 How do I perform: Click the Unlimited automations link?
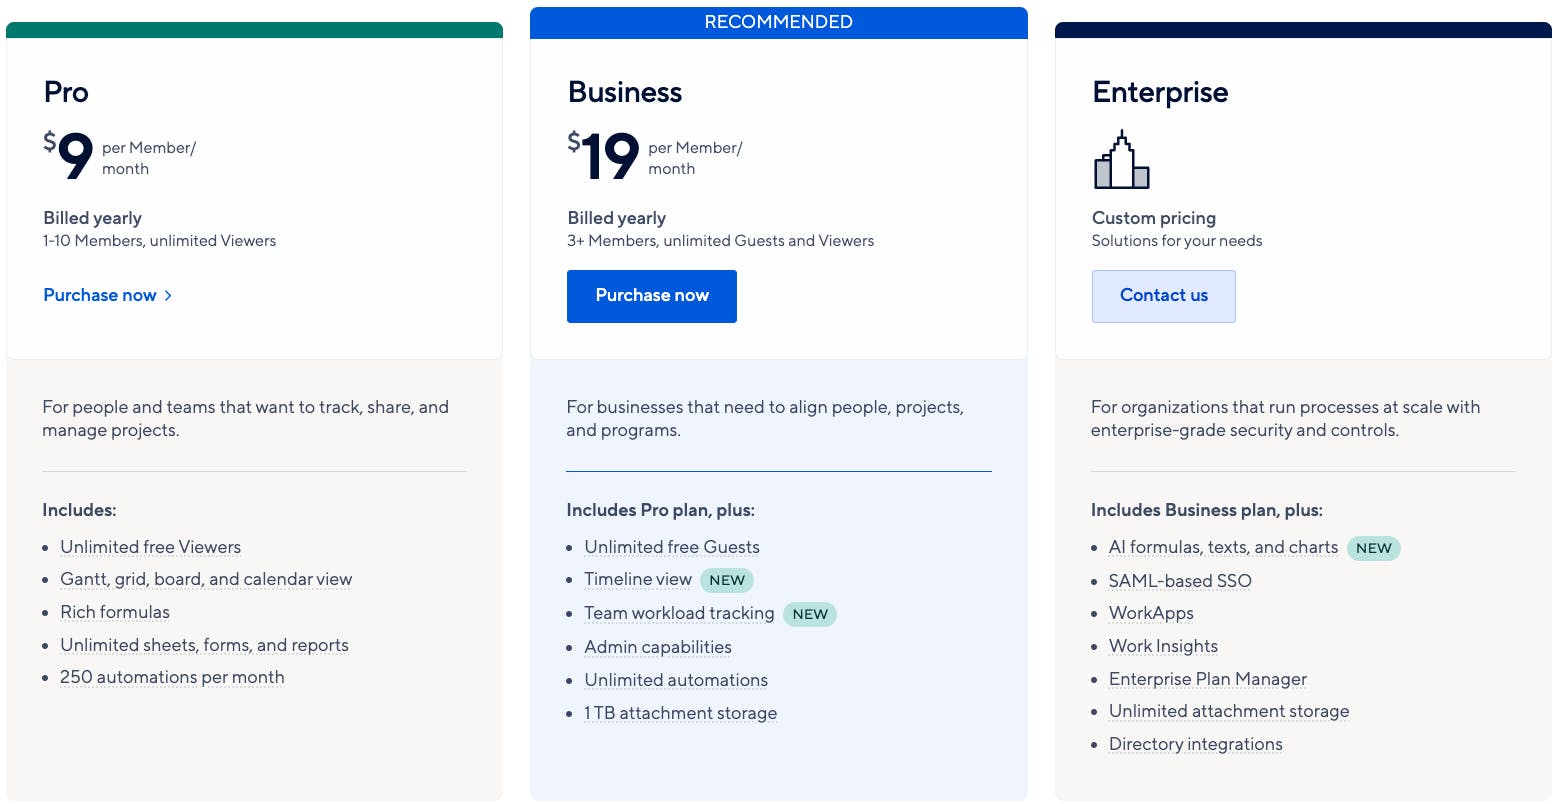(x=675, y=680)
